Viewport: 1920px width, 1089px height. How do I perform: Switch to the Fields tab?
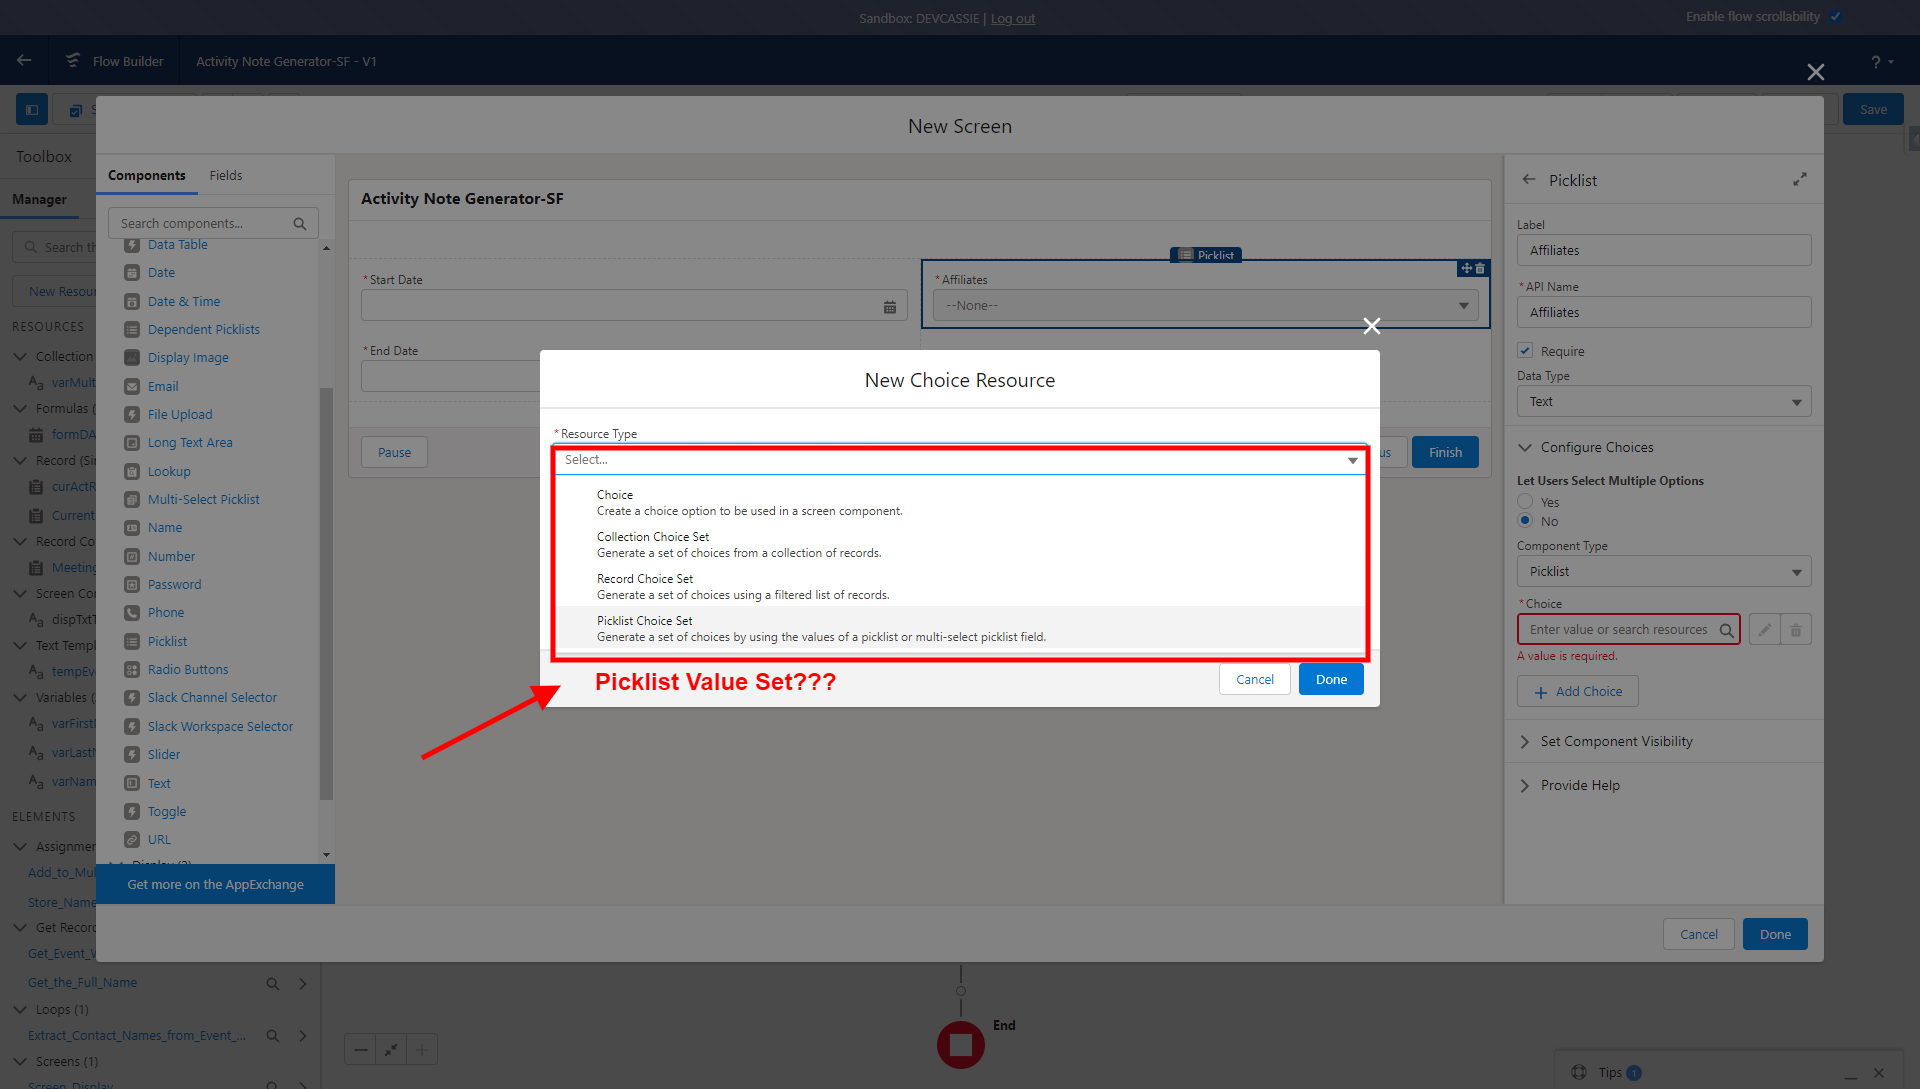[x=225, y=175]
